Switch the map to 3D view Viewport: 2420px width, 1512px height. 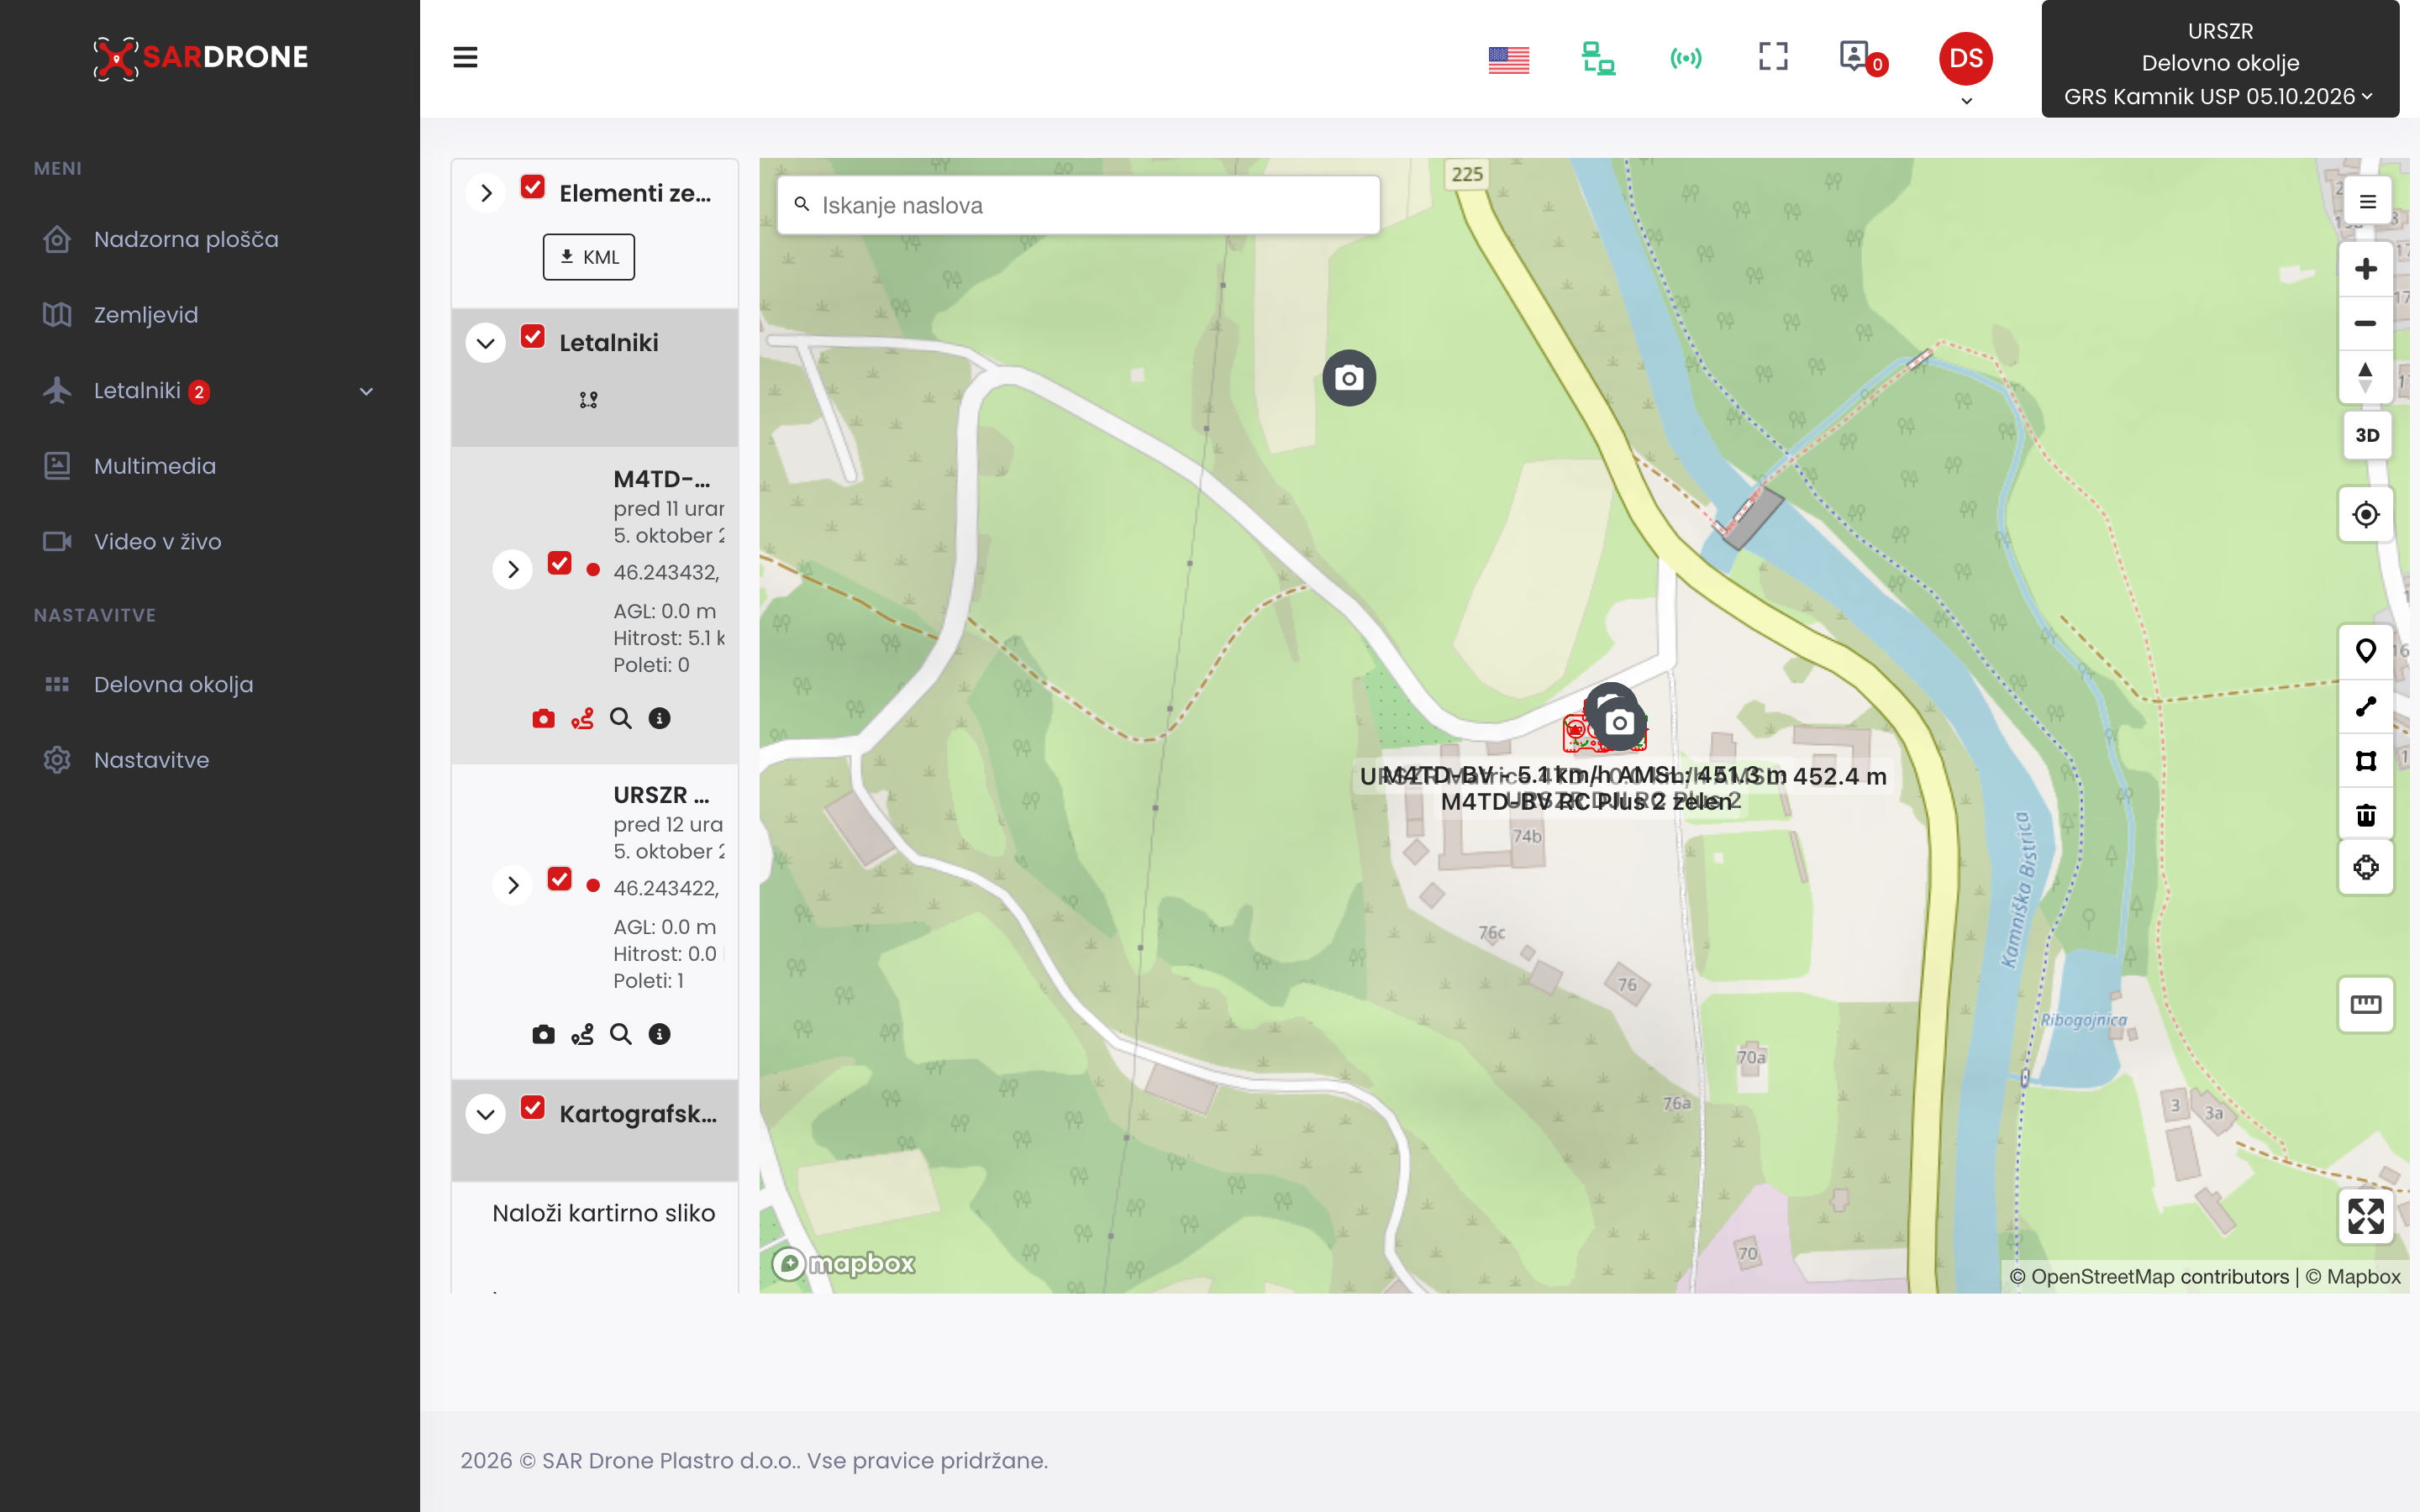click(2366, 435)
